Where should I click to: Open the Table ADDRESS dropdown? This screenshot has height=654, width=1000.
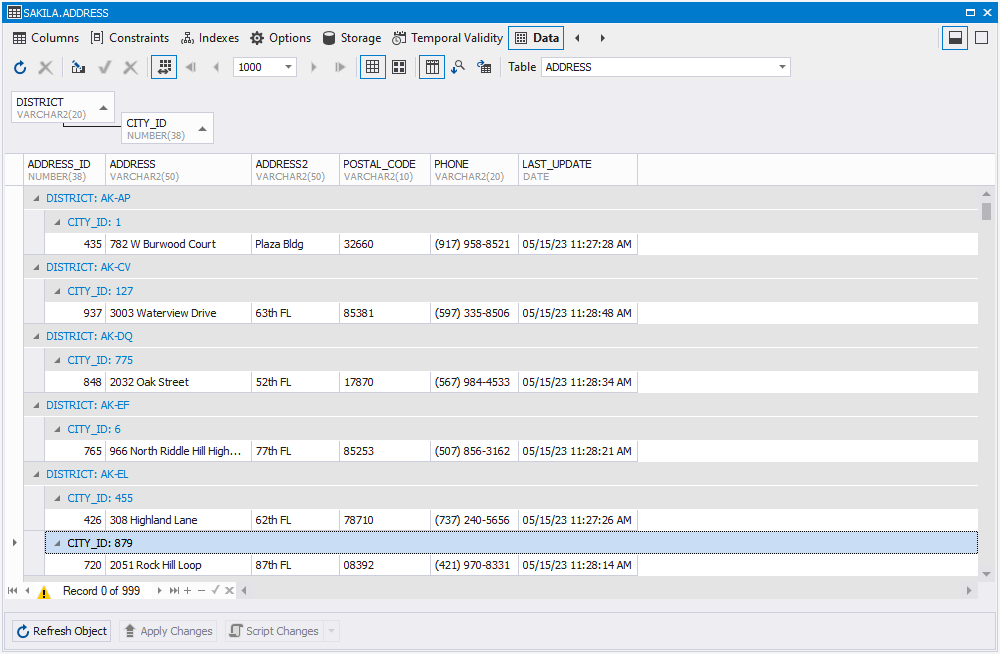[782, 67]
